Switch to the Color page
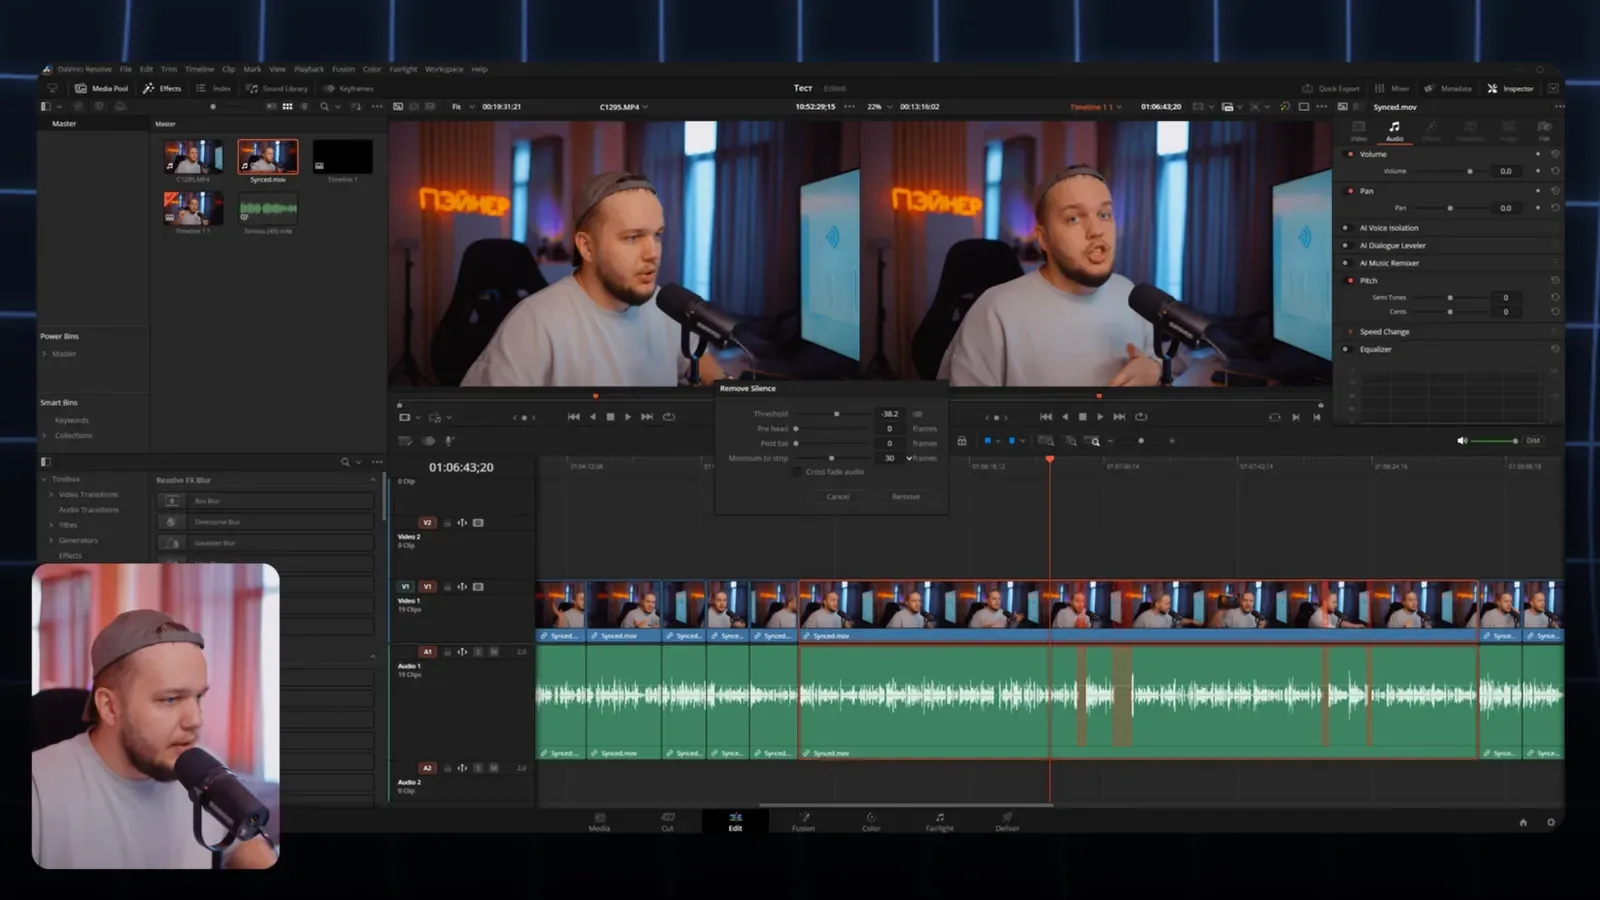 click(x=871, y=821)
